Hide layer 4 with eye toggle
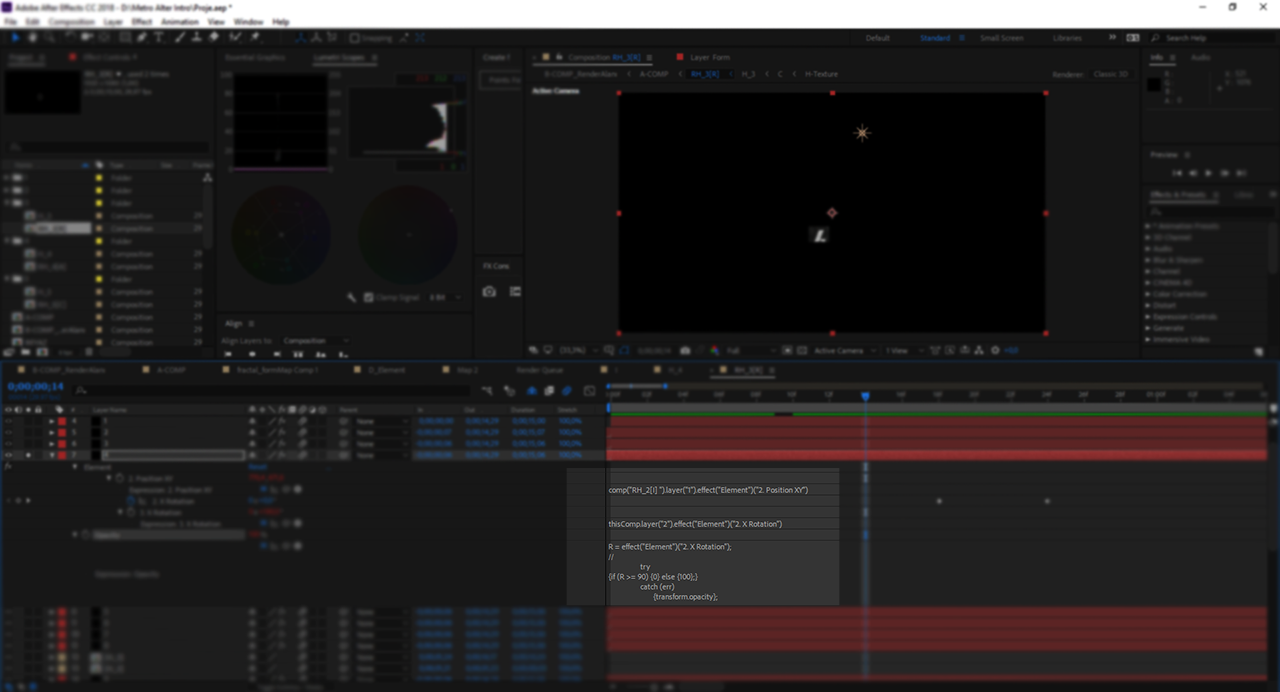This screenshot has height=692, width=1280. 9,421
